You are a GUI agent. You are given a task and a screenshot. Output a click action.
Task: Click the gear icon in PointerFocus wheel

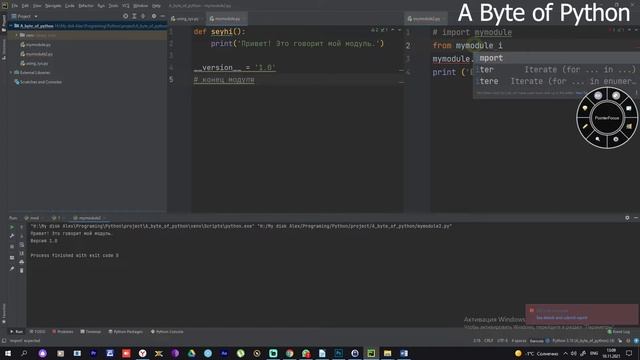(616, 139)
